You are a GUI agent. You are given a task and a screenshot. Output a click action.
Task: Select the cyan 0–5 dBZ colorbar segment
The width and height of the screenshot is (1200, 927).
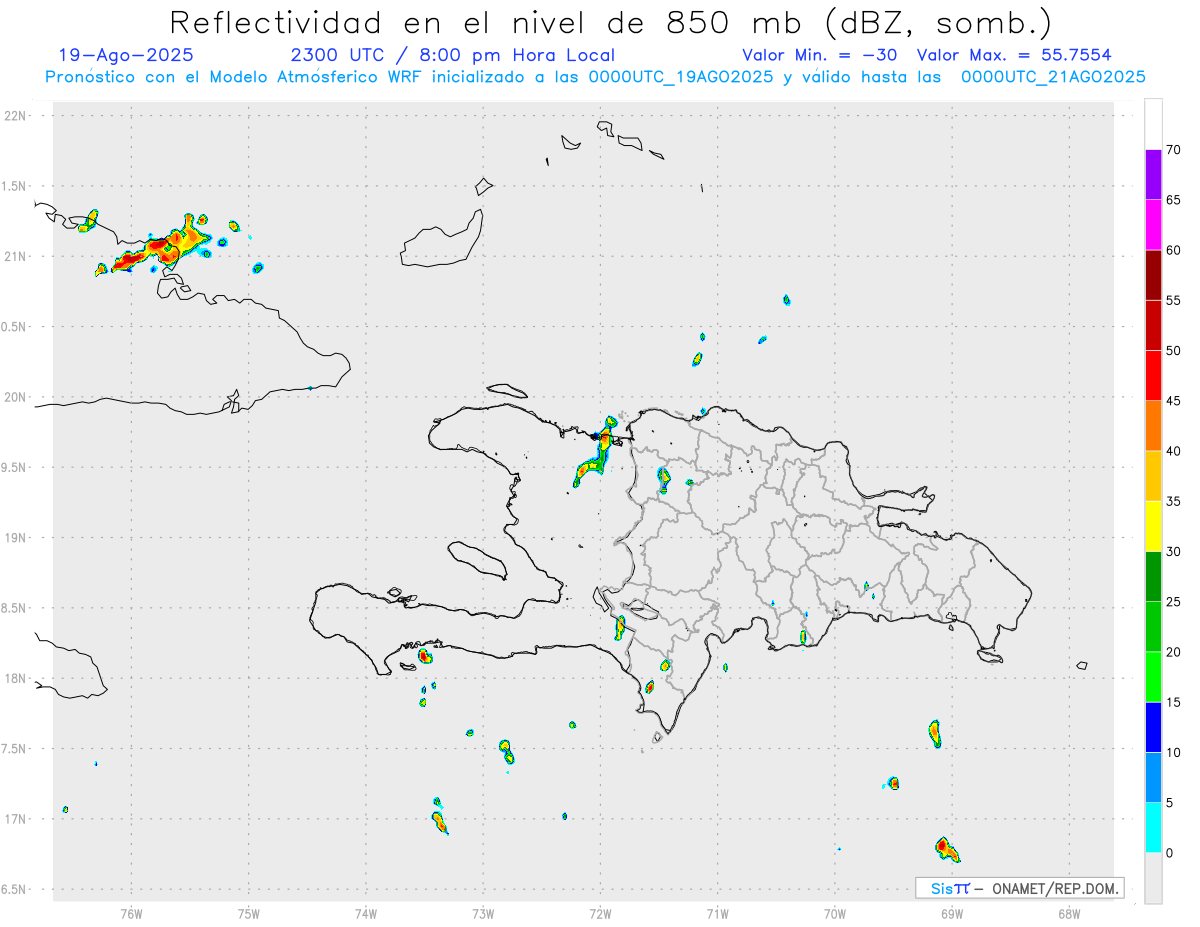click(x=1153, y=828)
